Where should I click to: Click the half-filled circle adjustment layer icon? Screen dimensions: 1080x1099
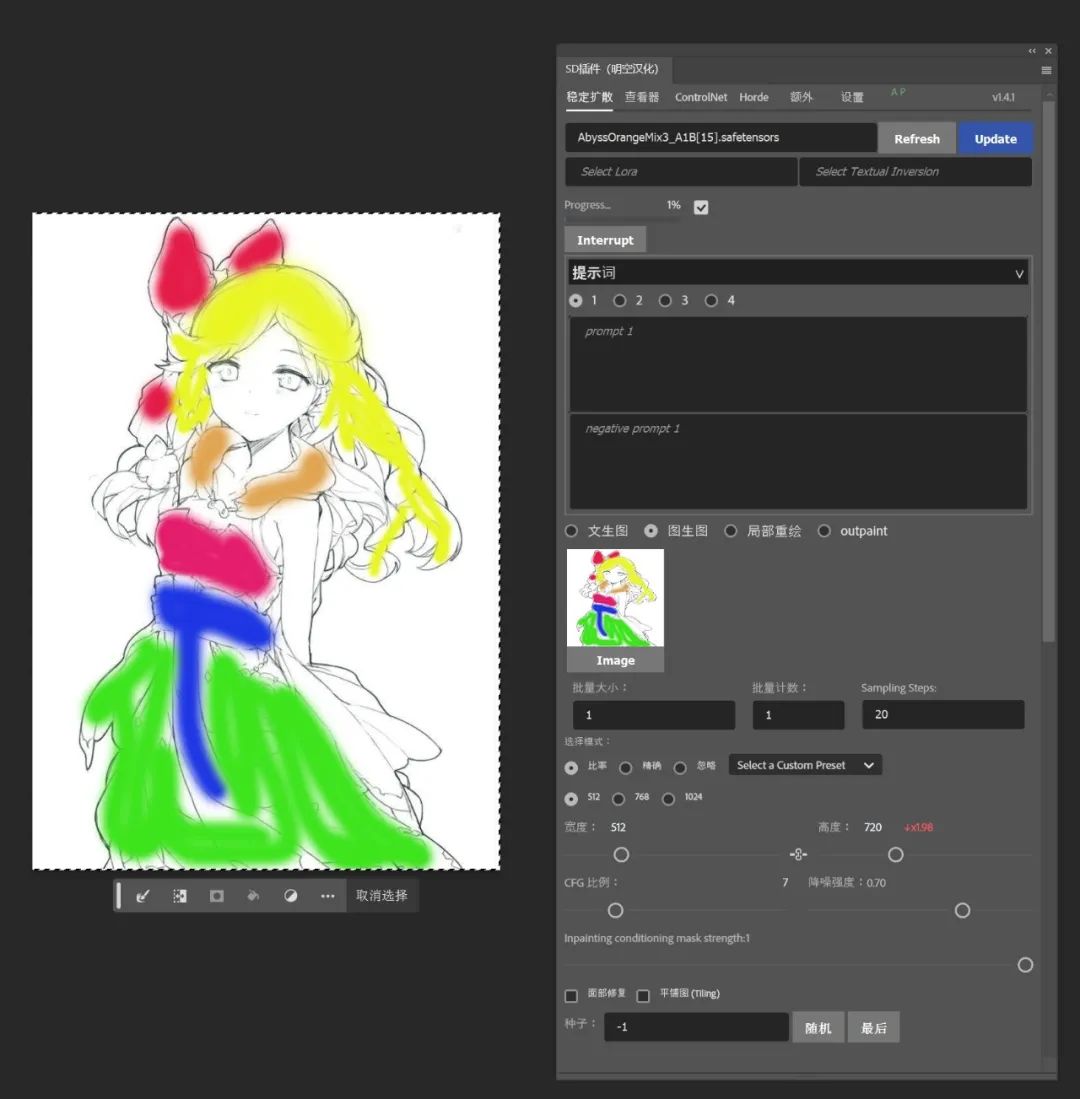290,896
